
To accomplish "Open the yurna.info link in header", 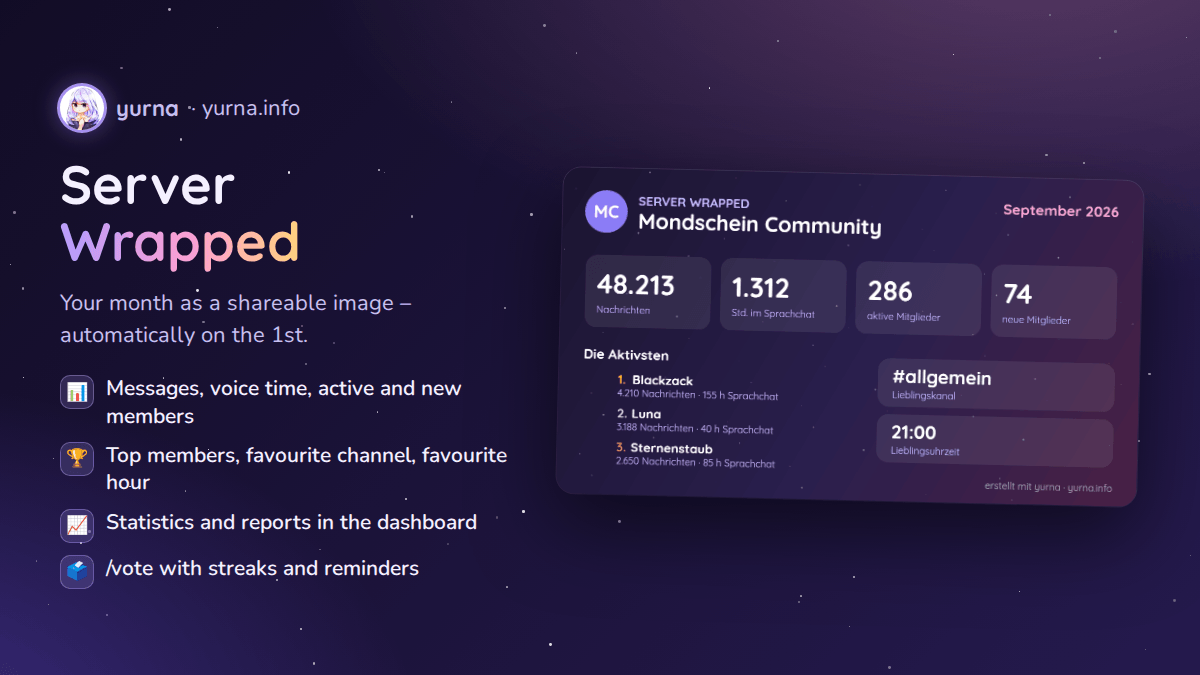I will pos(251,108).
